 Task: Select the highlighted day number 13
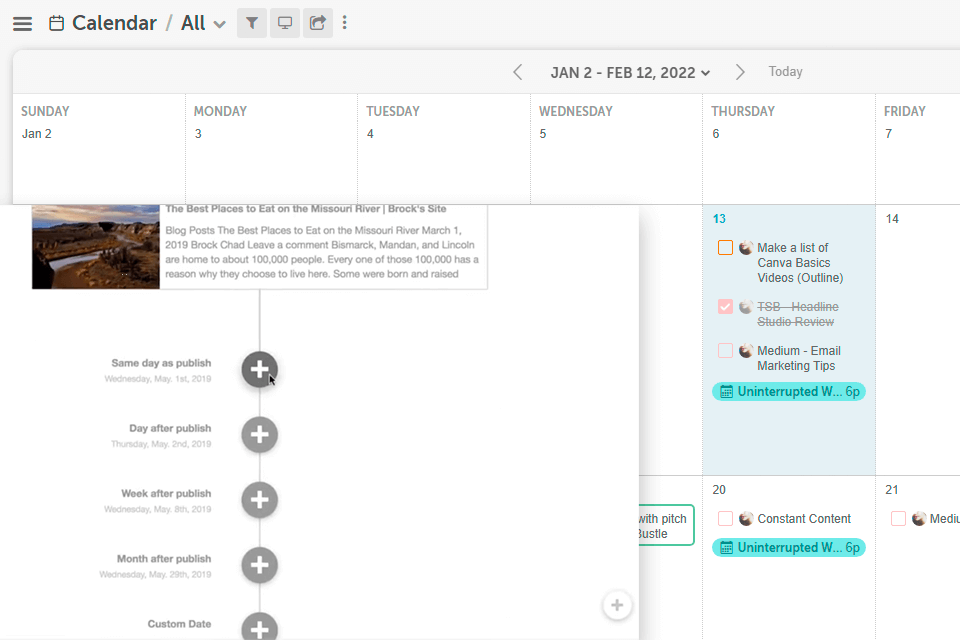(719, 219)
